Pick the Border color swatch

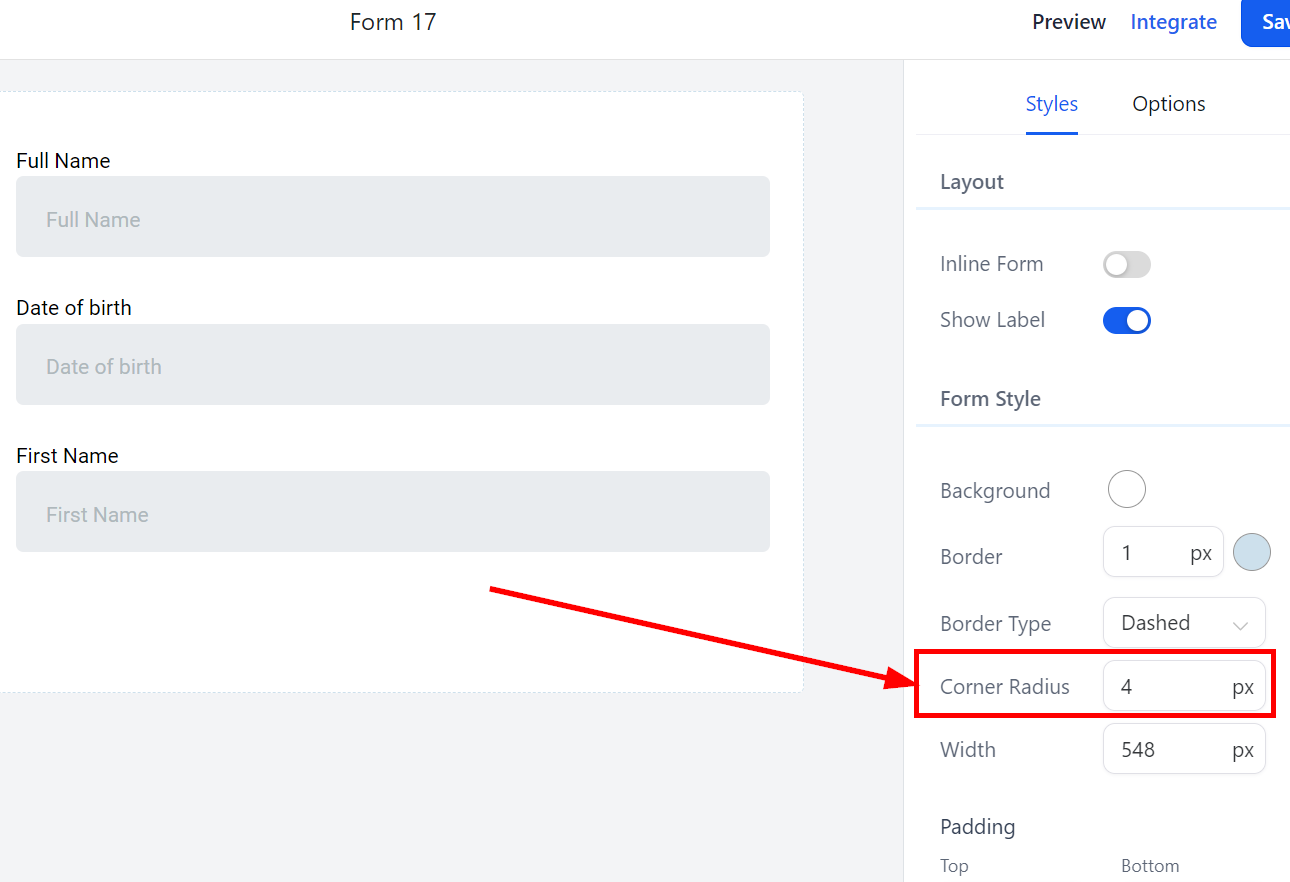coord(1251,552)
